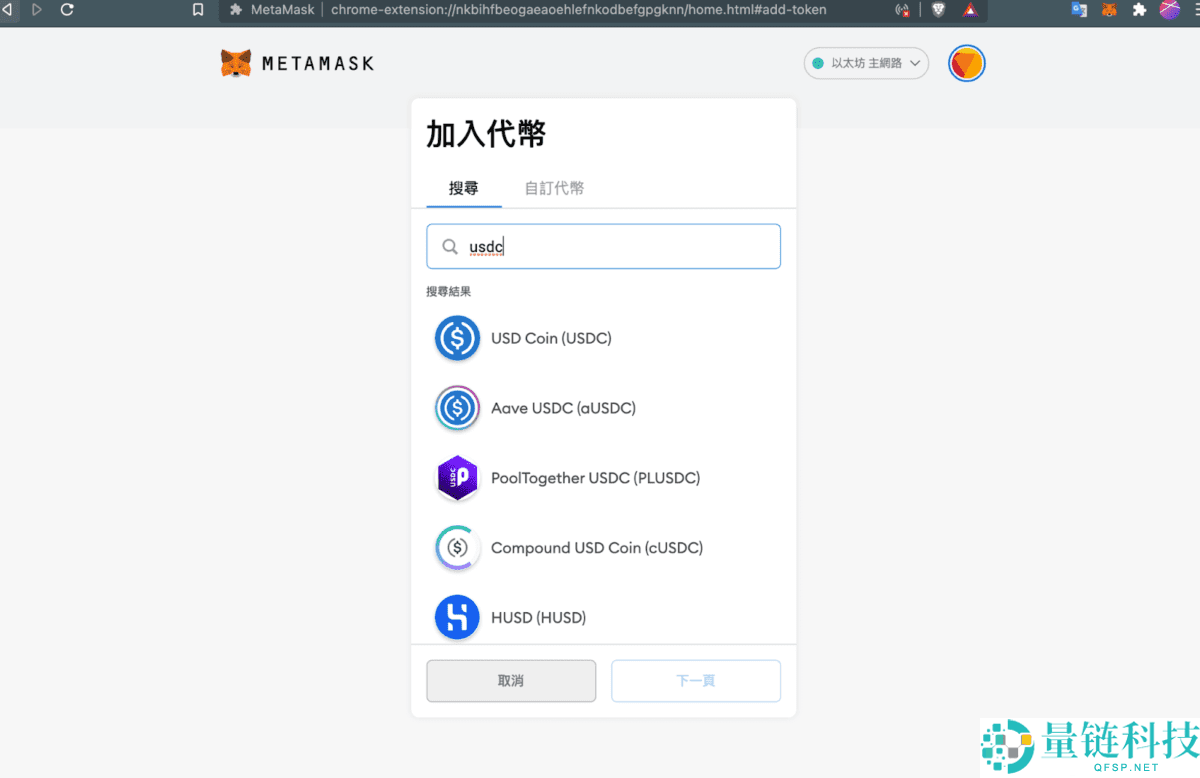The width and height of the screenshot is (1200, 778).
Task: Click the Aave USDC token logo
Action: pyautogui.click(x=457, y=408)
